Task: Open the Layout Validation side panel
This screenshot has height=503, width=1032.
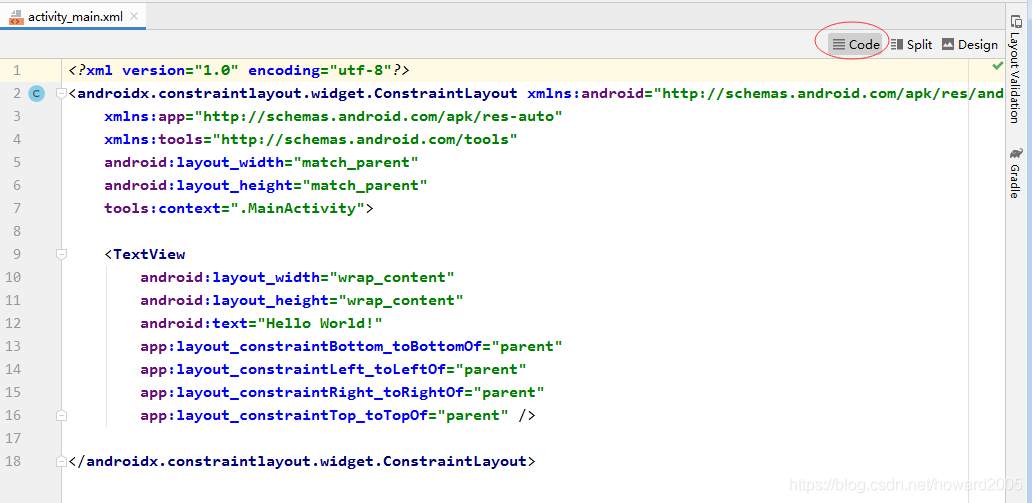Action: (1016, 68)
